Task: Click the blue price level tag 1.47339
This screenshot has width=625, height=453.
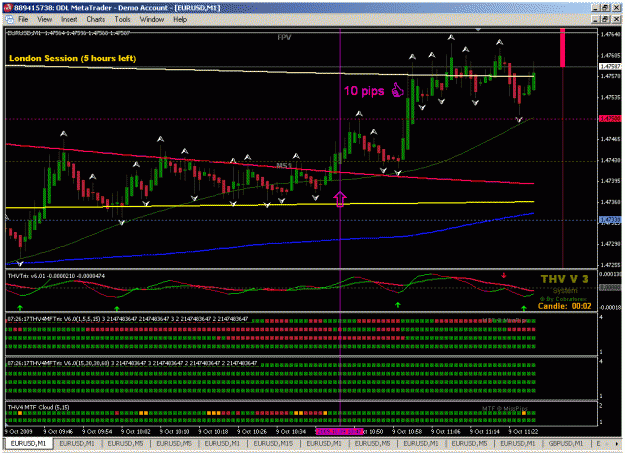Action: tap(610, 220)
